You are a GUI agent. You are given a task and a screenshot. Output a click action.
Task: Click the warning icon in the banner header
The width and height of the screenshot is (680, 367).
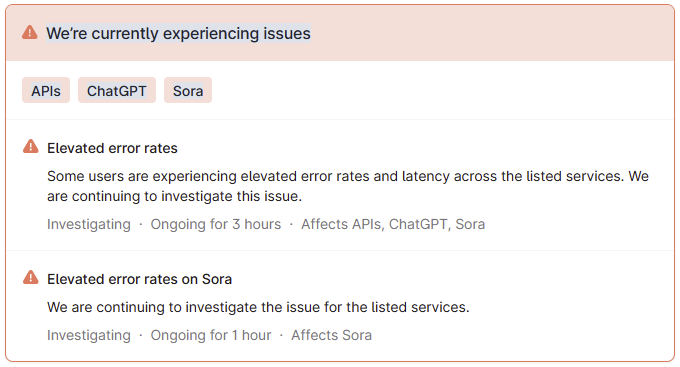tap(29, 33)
